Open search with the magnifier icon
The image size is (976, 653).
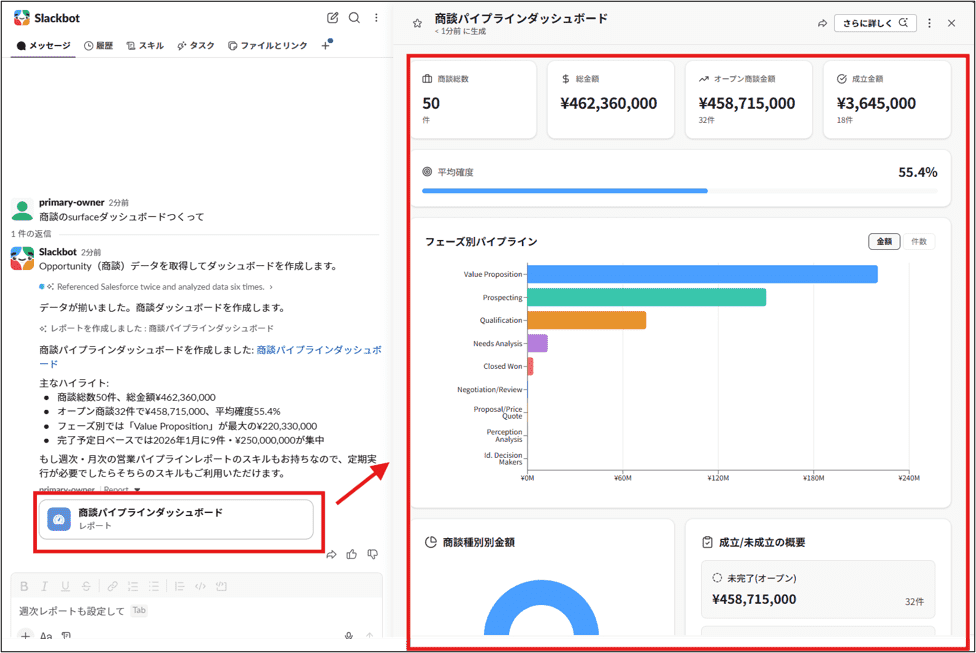[x=354, y=17]
